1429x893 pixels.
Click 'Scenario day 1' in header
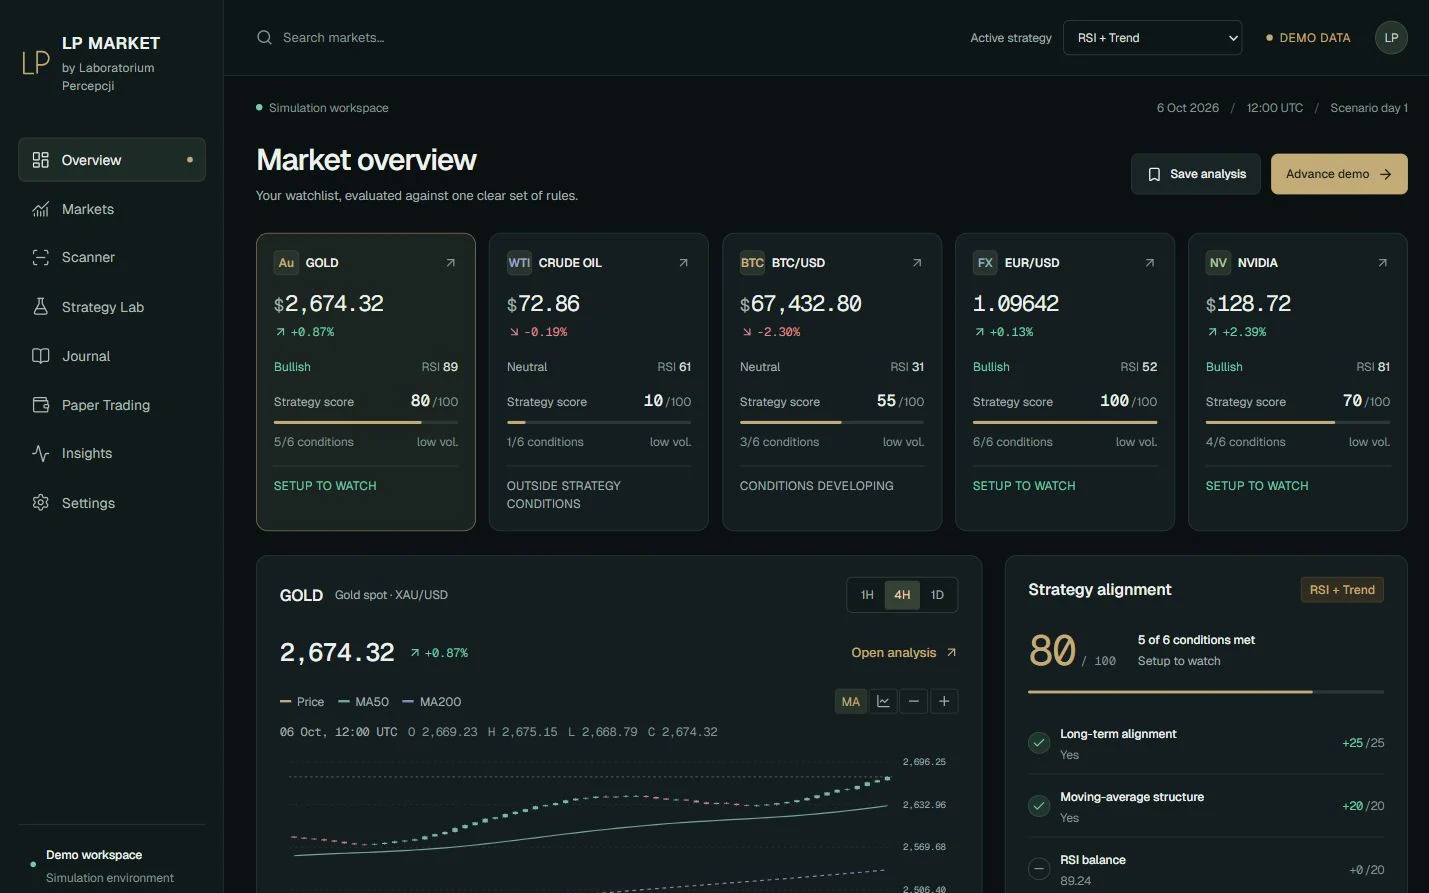point(1369,108)
